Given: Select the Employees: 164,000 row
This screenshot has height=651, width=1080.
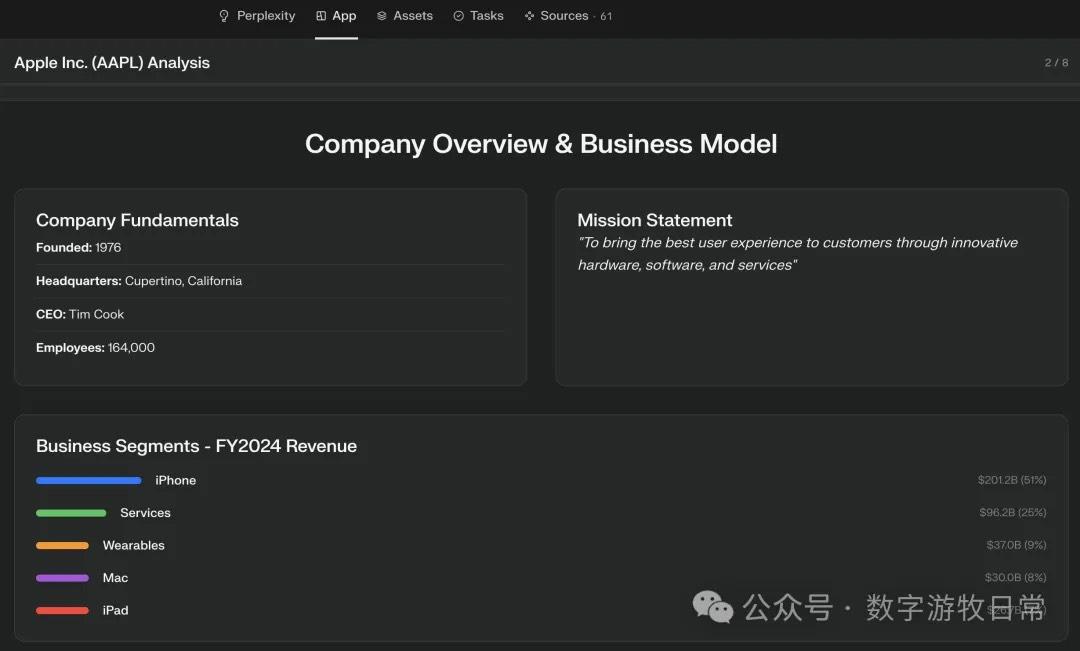Looking at the screenshot, I should (95, 348).
